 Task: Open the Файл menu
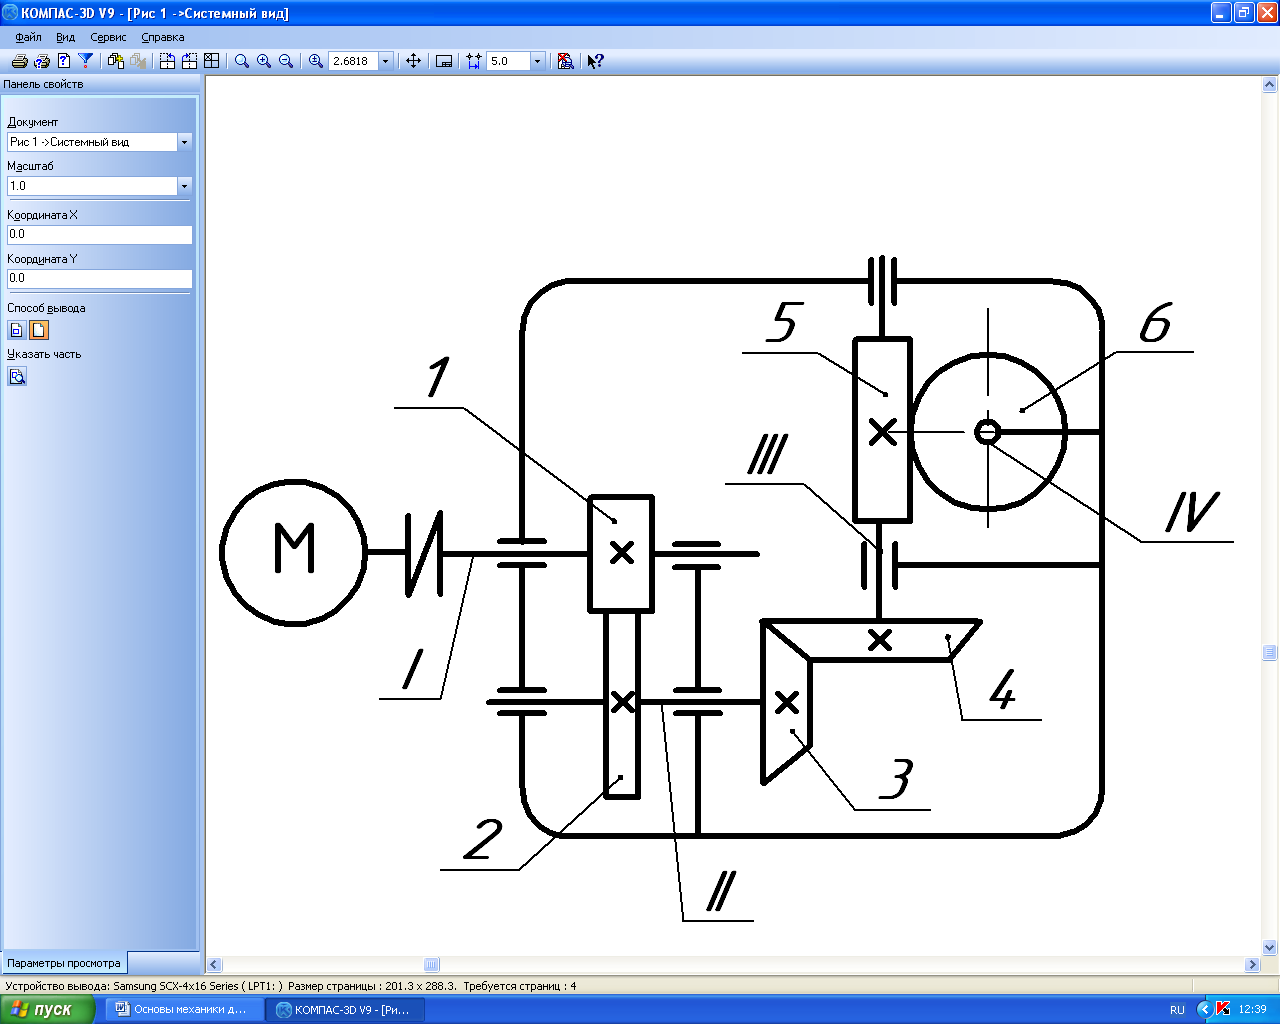coord(29,37)
